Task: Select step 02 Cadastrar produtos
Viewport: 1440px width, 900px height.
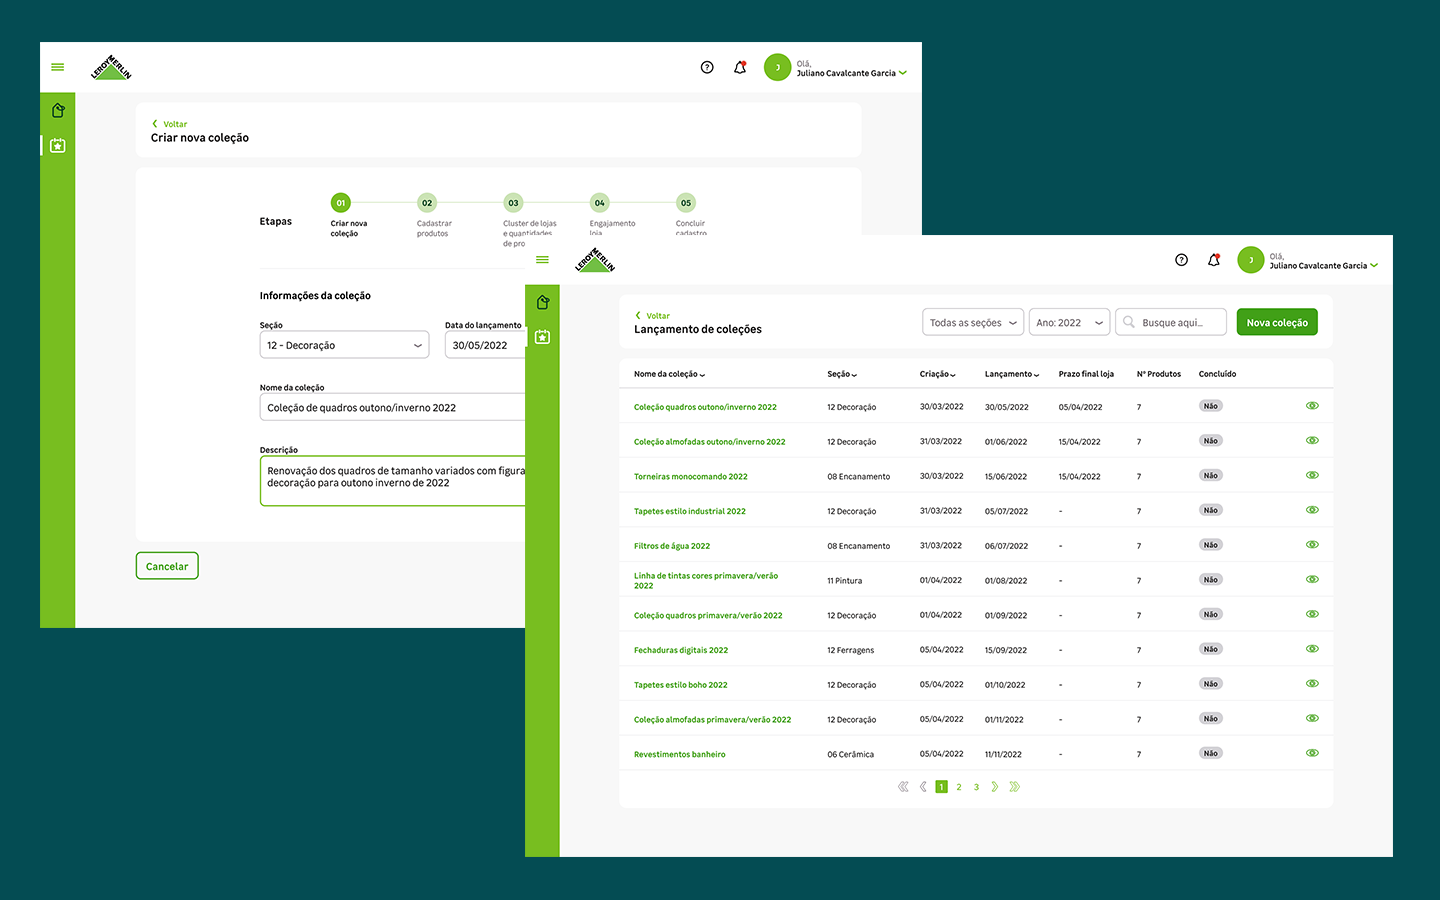Action: [x=427, y=203]
